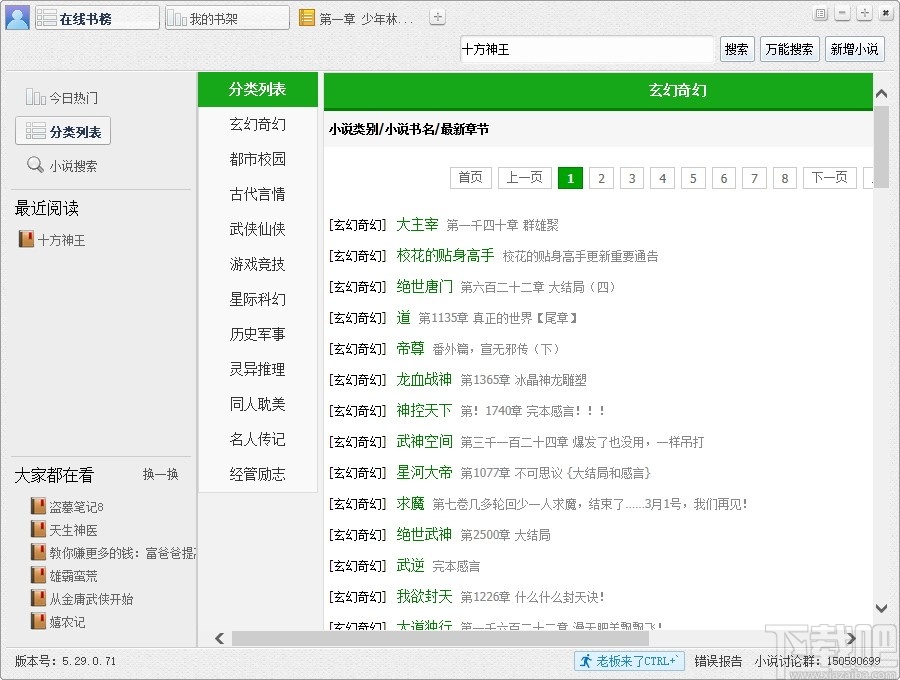Image resolution: width=900 pixels, height=680 pixels.
Task: Open the novel 大主宰
Action: [x=417, y=225]
